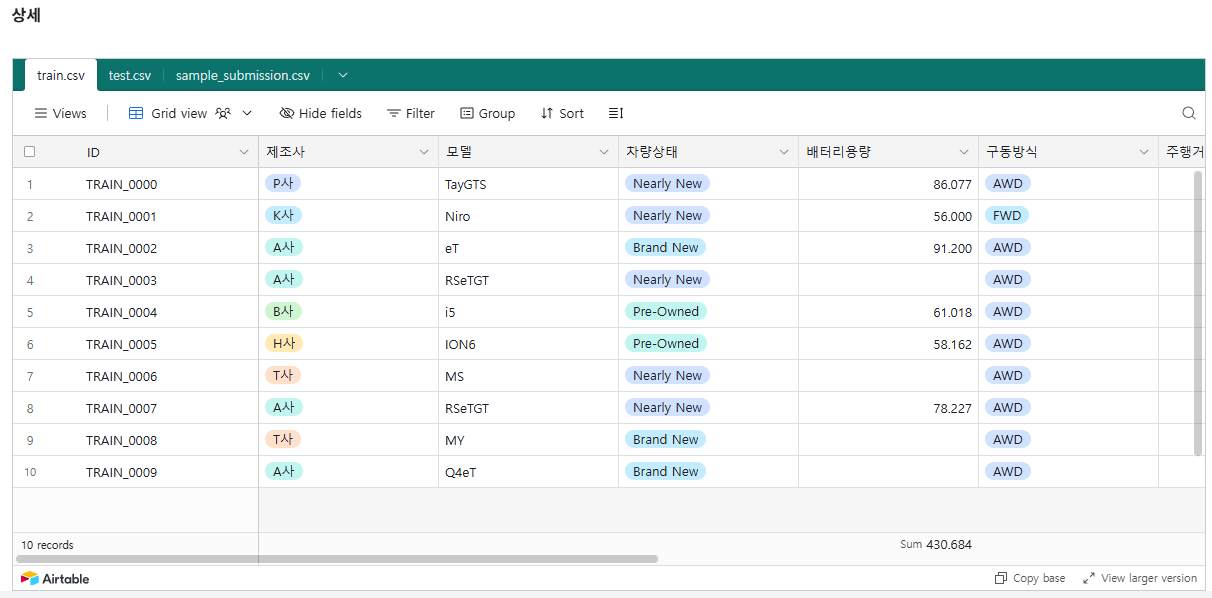This screenshot has height=598, width=1212.
Task: Open the 제조사 column dropdown arrow
Action: click(424, 152)
